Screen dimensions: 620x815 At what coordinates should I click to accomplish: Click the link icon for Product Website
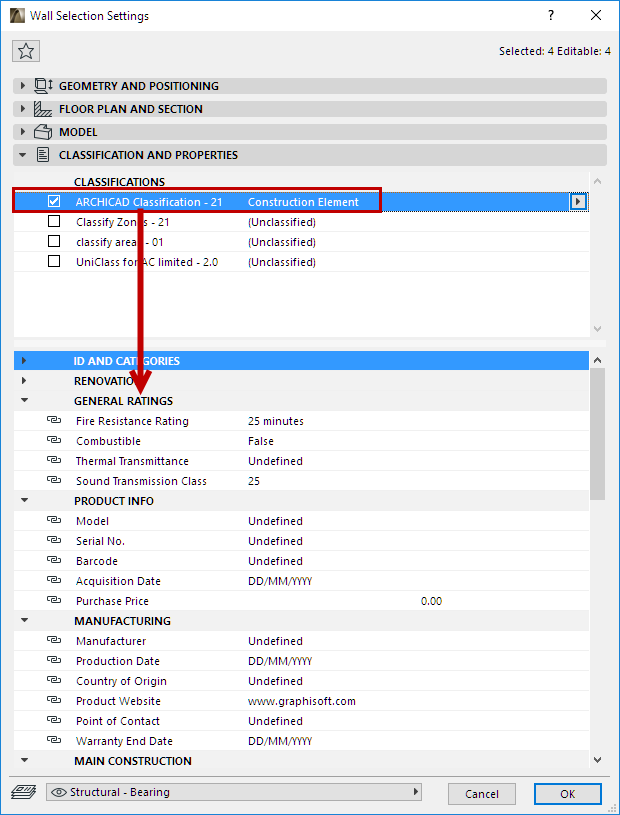pyautogui.click(x=54, y=701)
